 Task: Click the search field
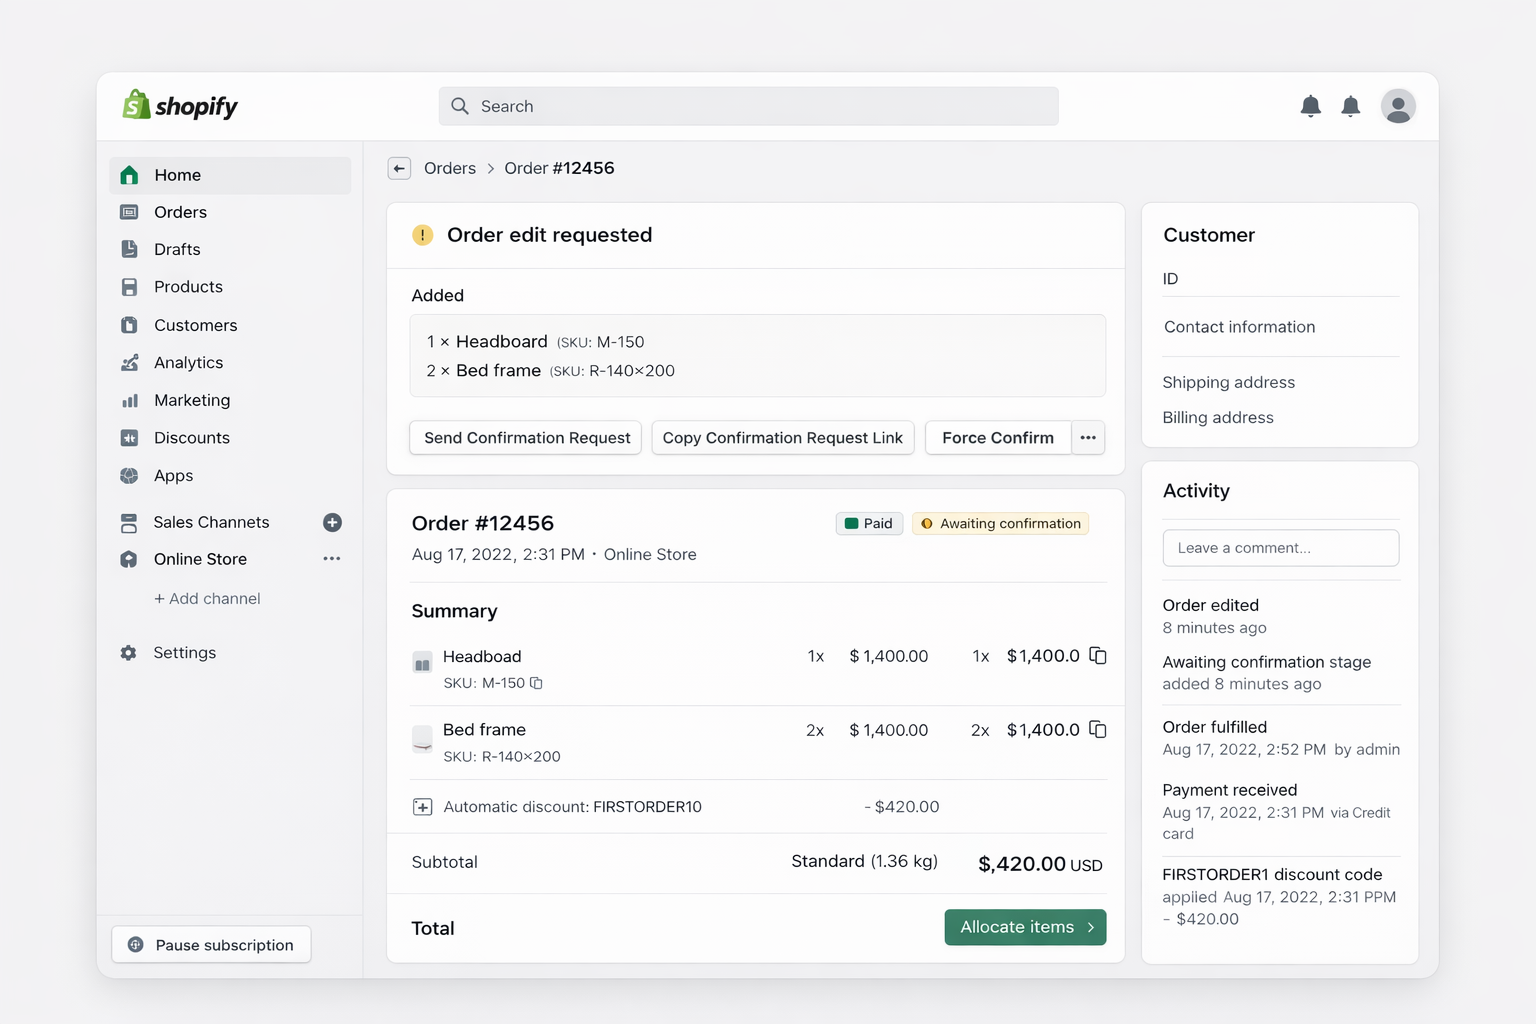point(748,106)
